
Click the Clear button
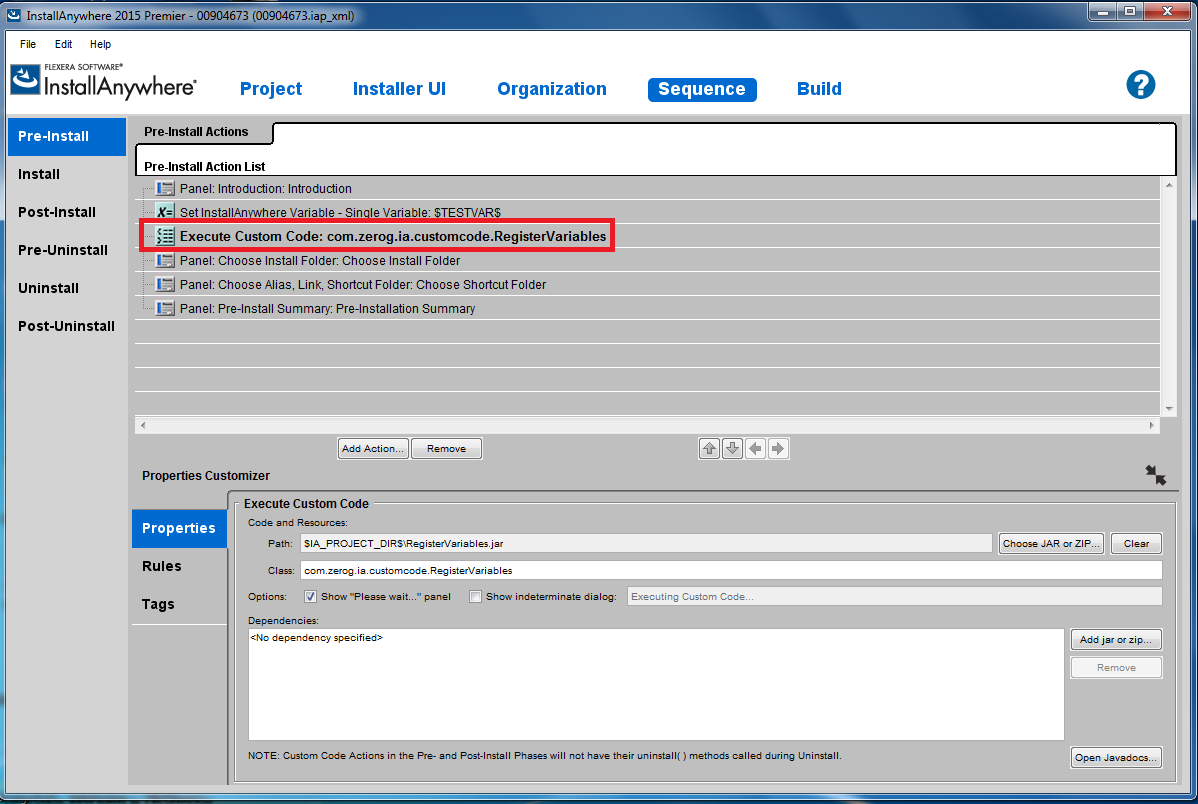click(1136, 543)
